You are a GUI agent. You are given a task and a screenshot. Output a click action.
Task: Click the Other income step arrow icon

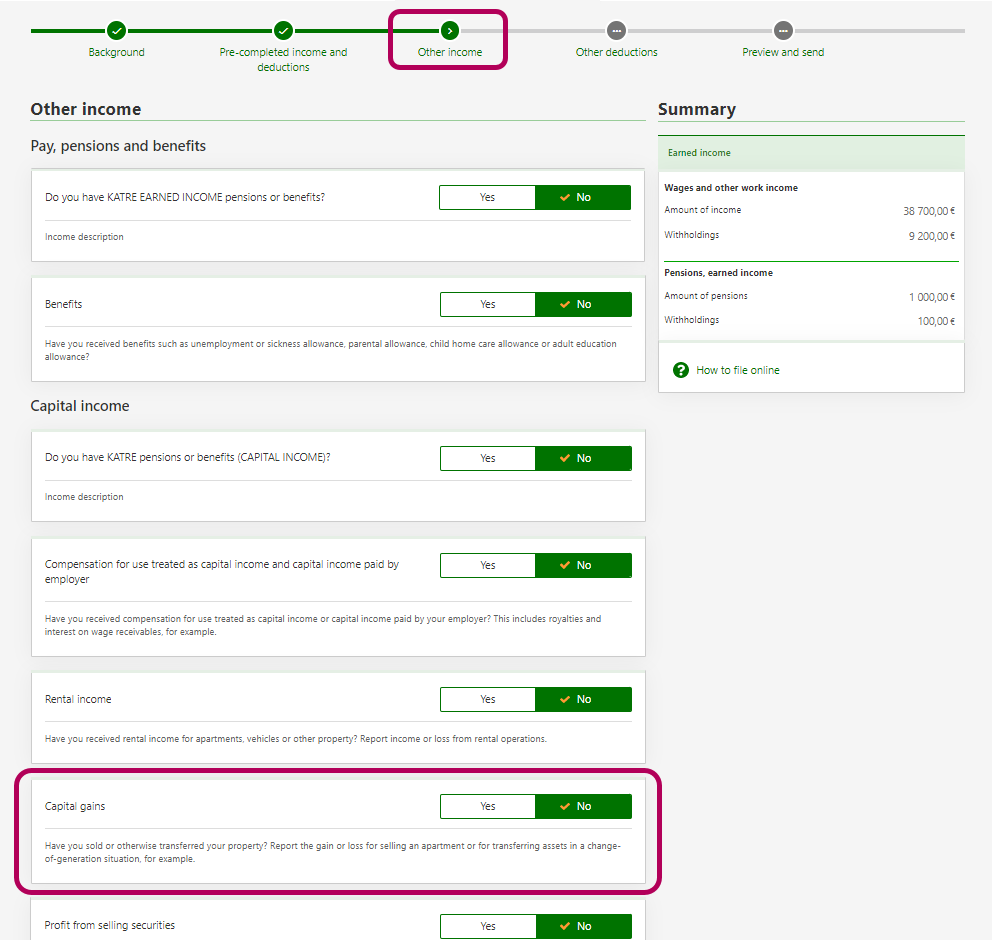click(x=450, y=31)
